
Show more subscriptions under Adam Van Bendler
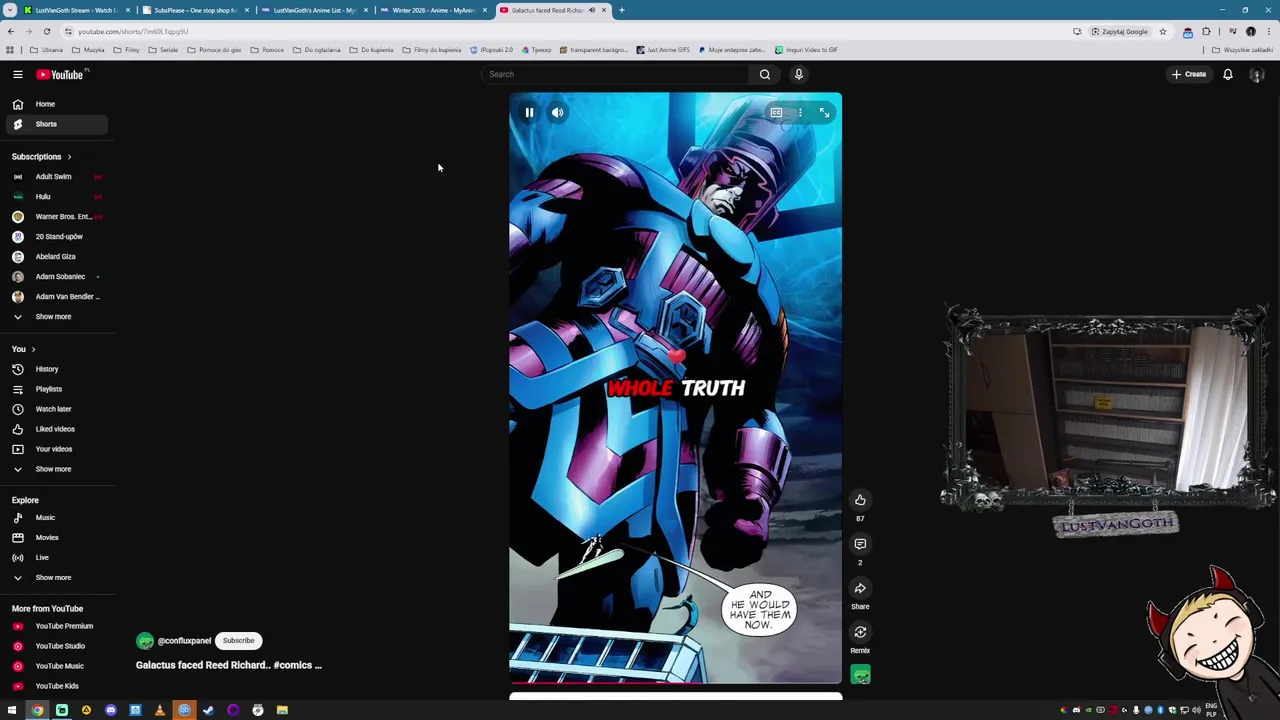click(x=56, y=317)
